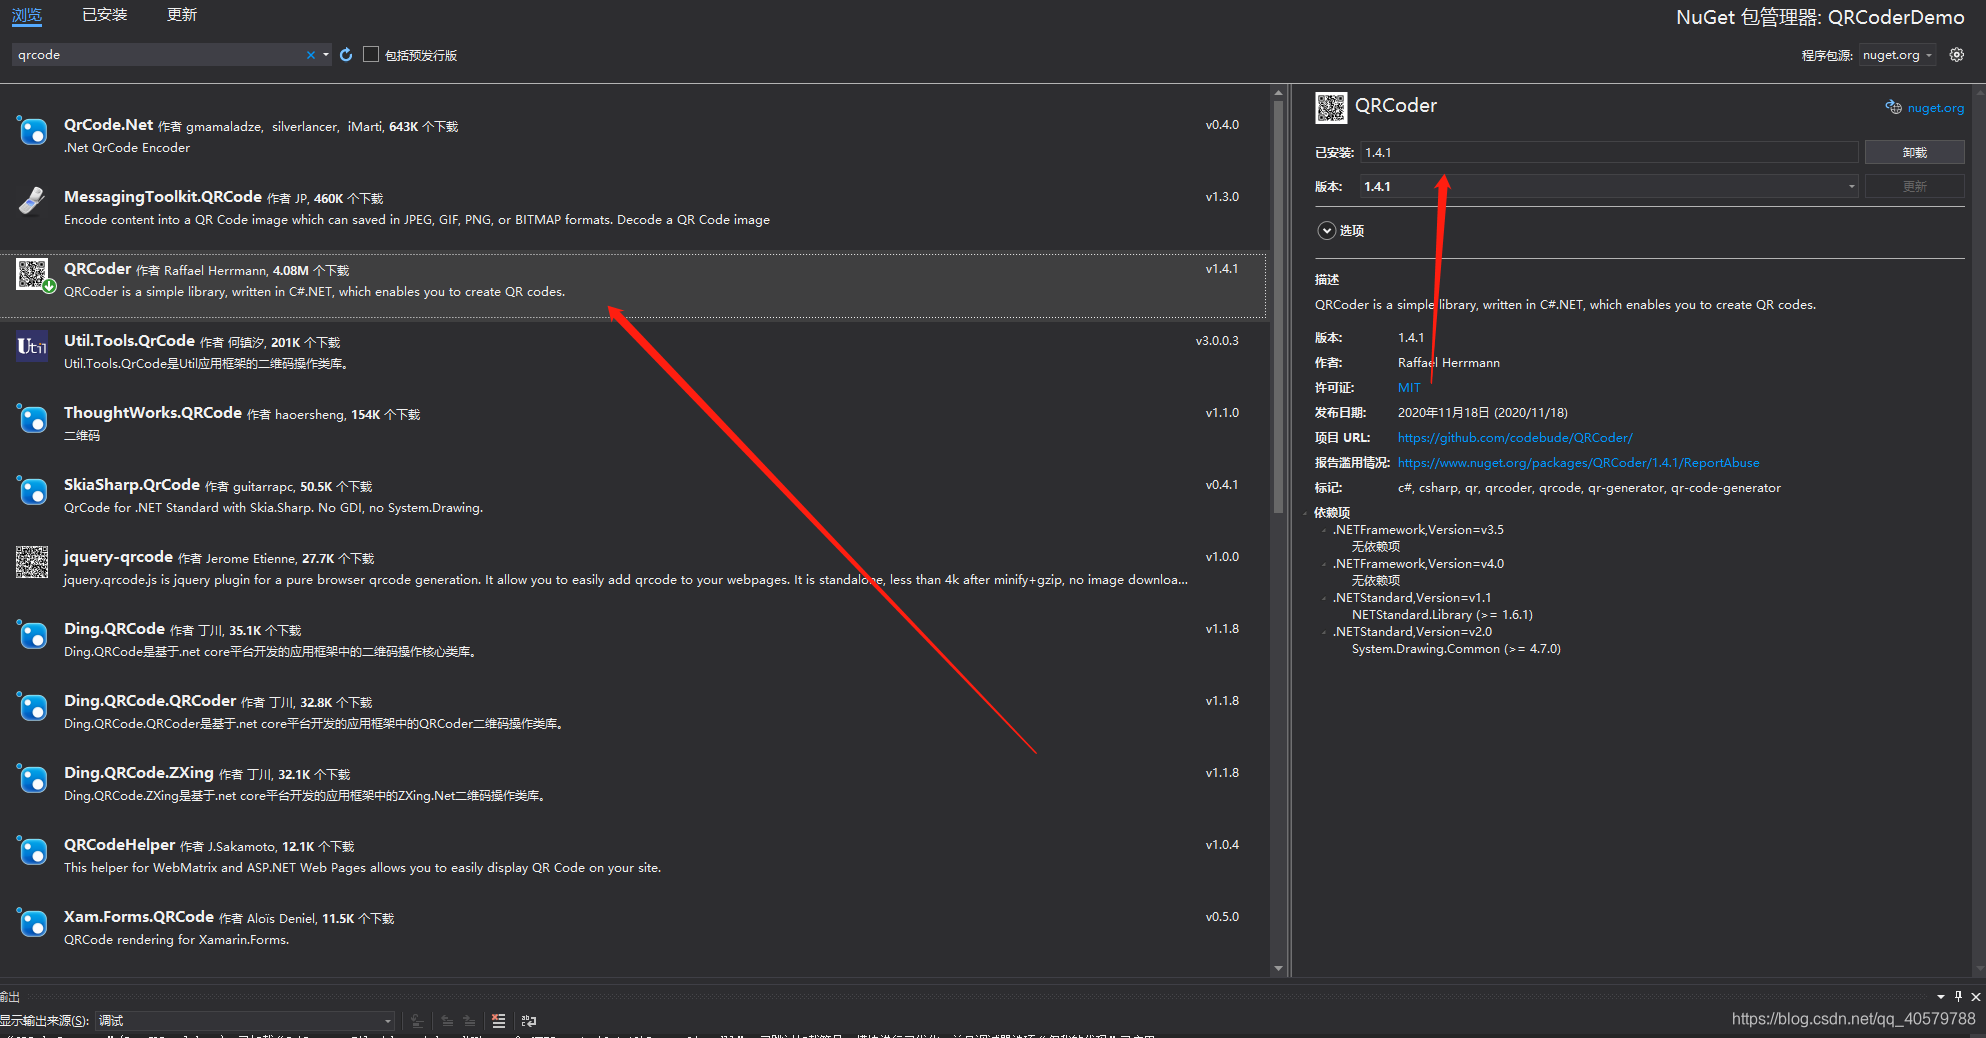
Task: Collapse the .NETStandard v1.1 dependency node
Action: (x=1325, y=598)
